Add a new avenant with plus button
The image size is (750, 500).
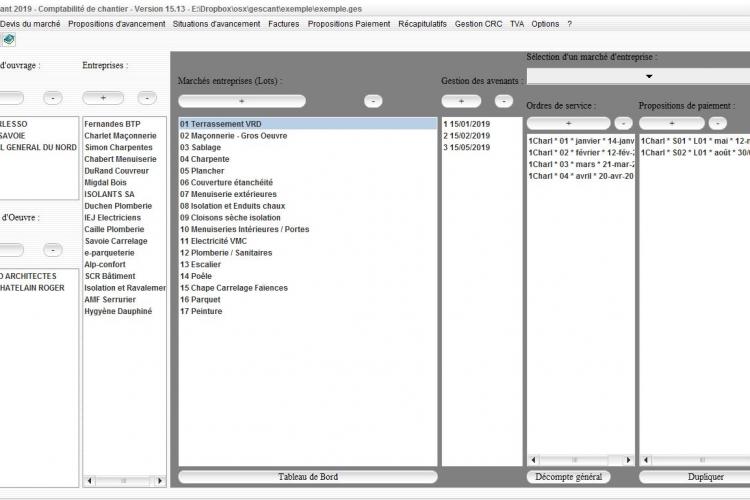point(461,101)
